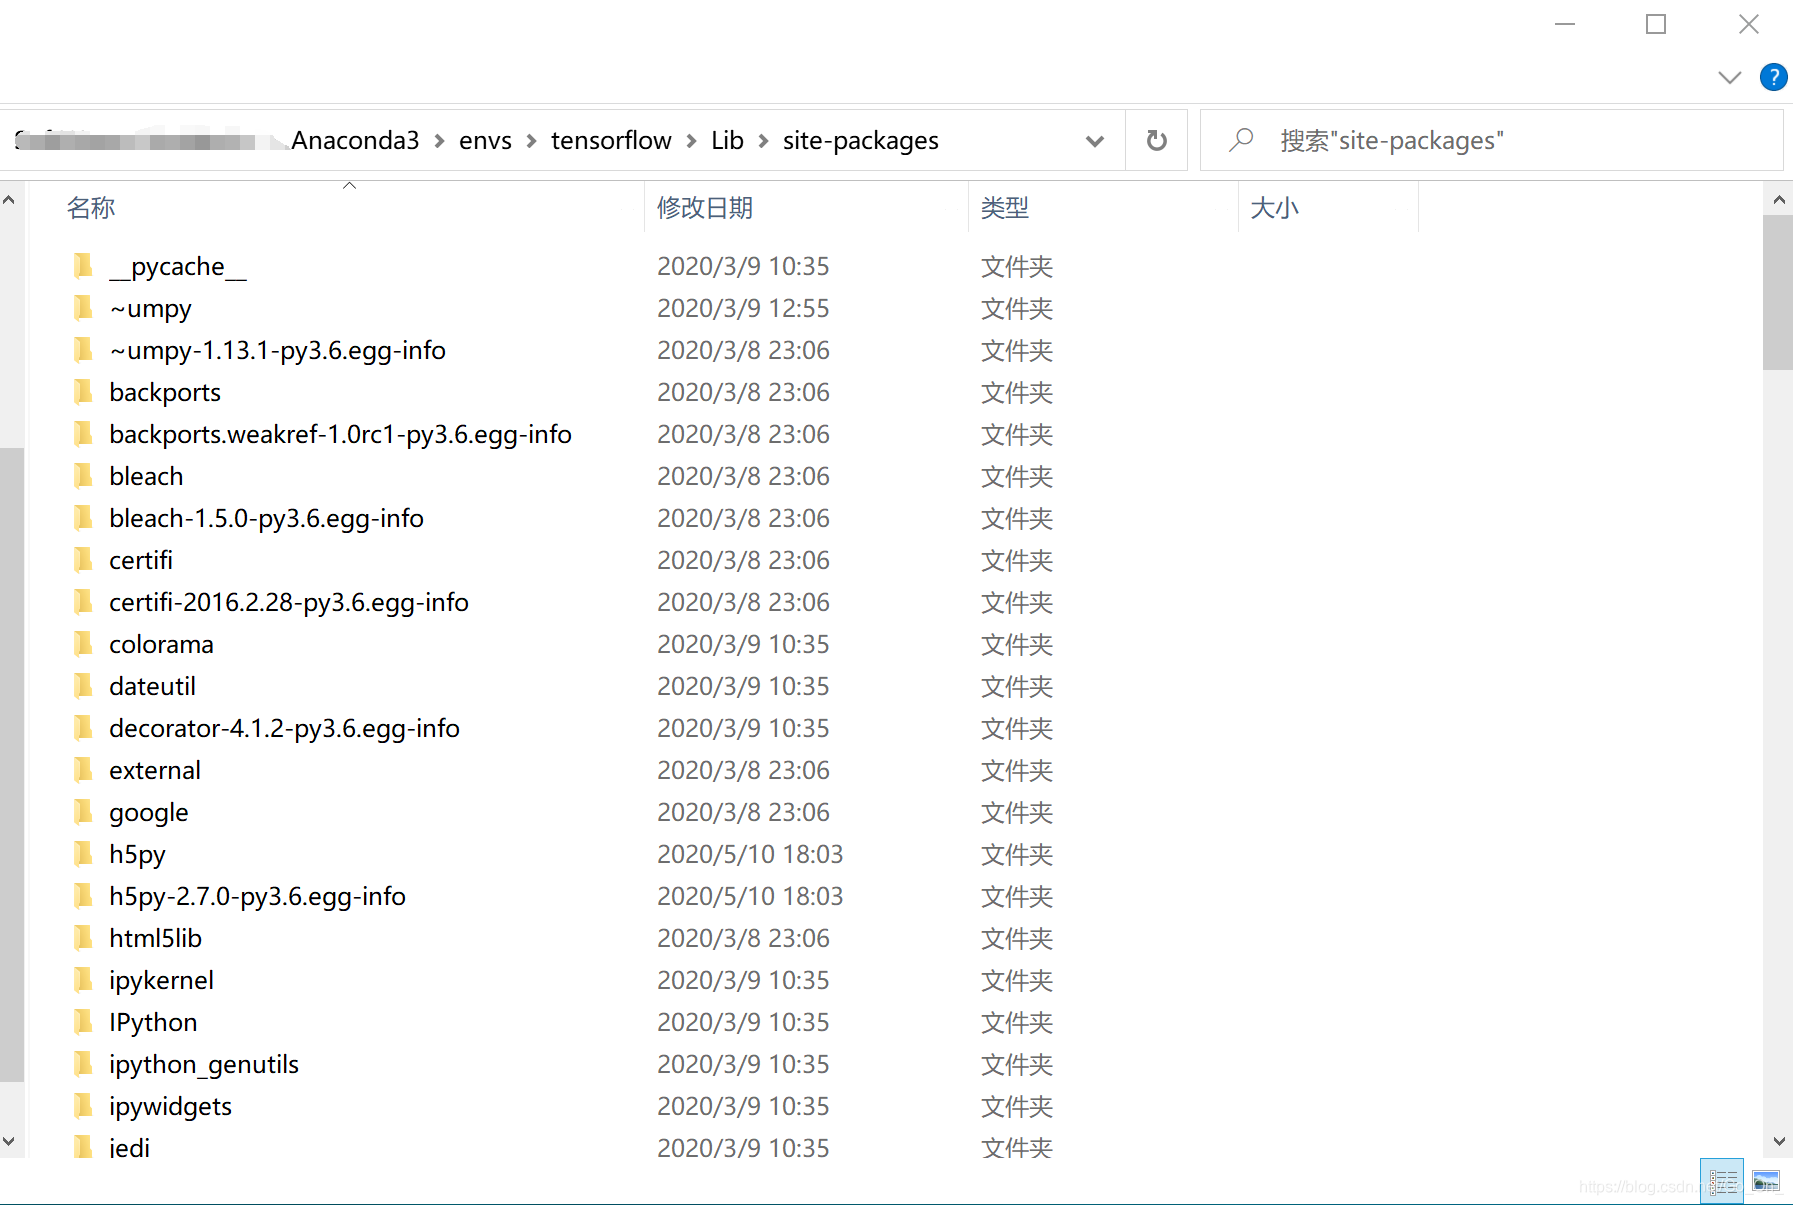Select the Anaconda3 breadcrumb segment
This screenshot has height=1205, width=1793.
point(355,140)
